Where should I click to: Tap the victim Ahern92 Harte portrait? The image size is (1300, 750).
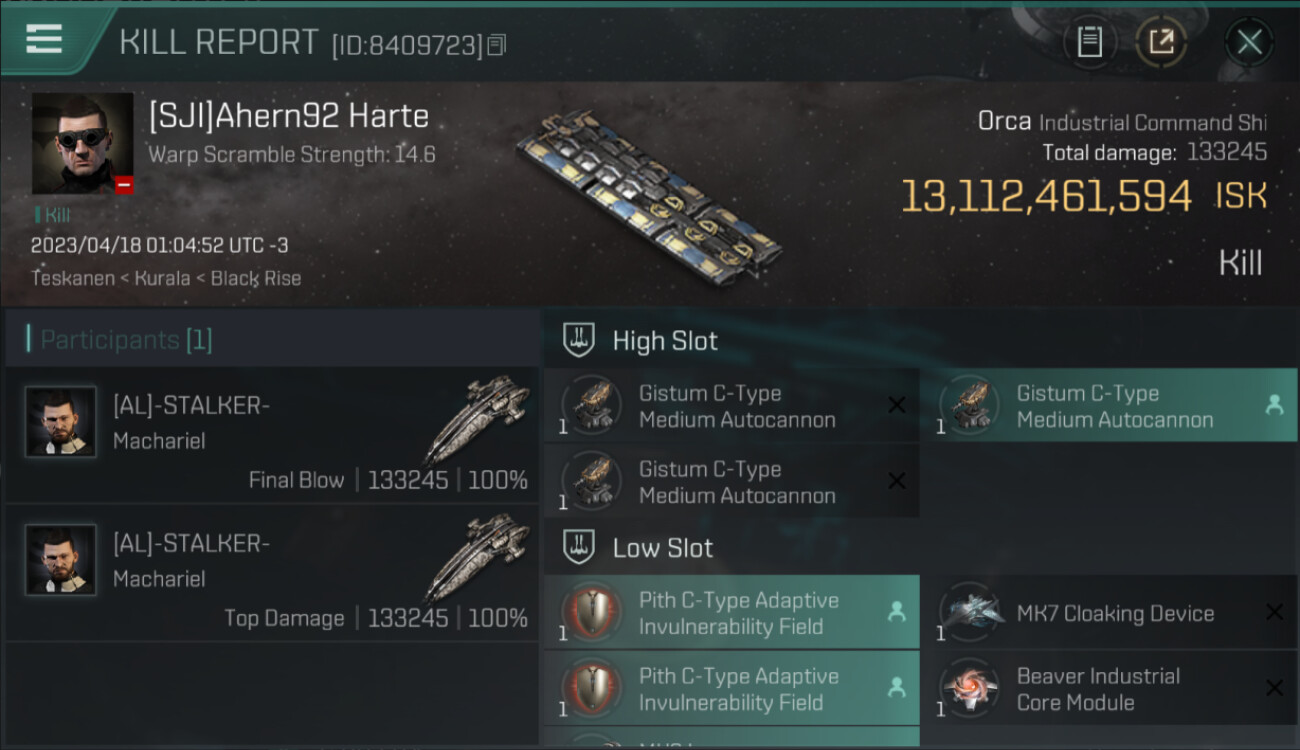[x=82, y=143]
